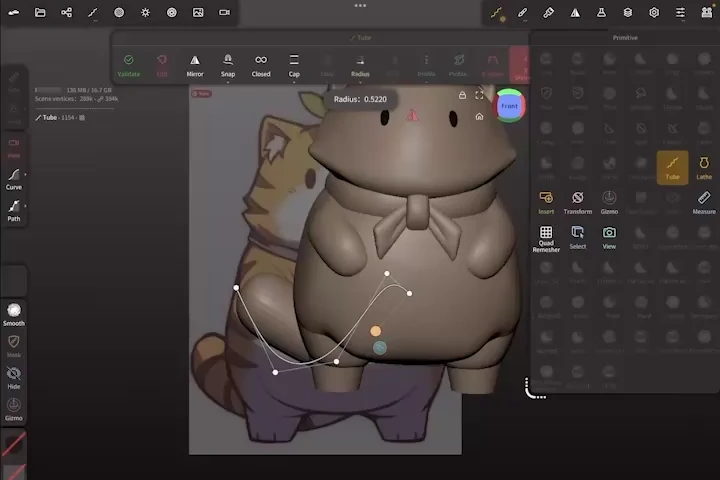Select the Transform tool
This screenshot has width=720, height=480.
(578, 203)
